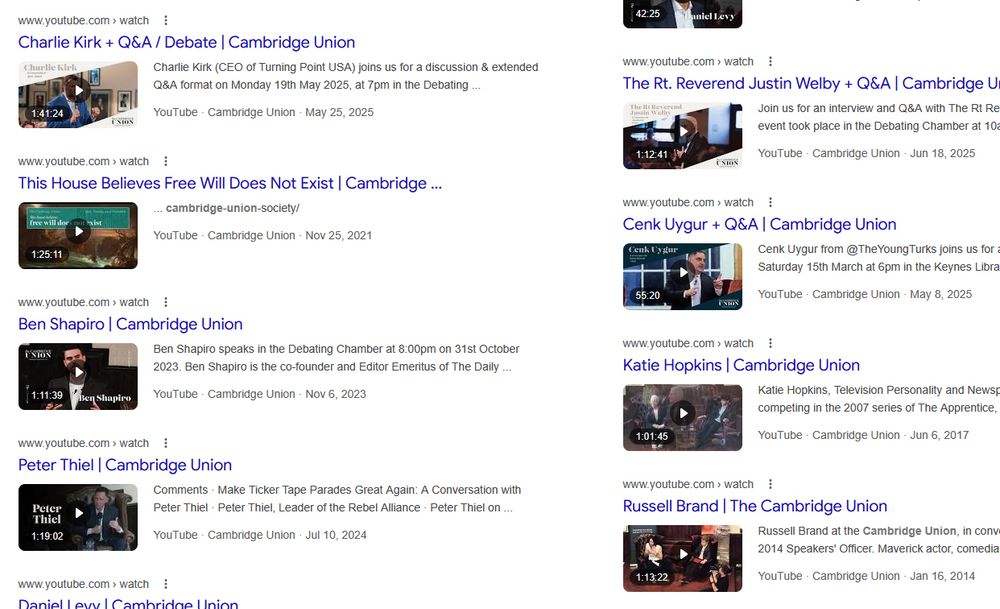Image resolution: width=1000 pixels, height=609 pixels.
Task: Open the Cenk Uygur + Q&A link
Action: [760, 224]
